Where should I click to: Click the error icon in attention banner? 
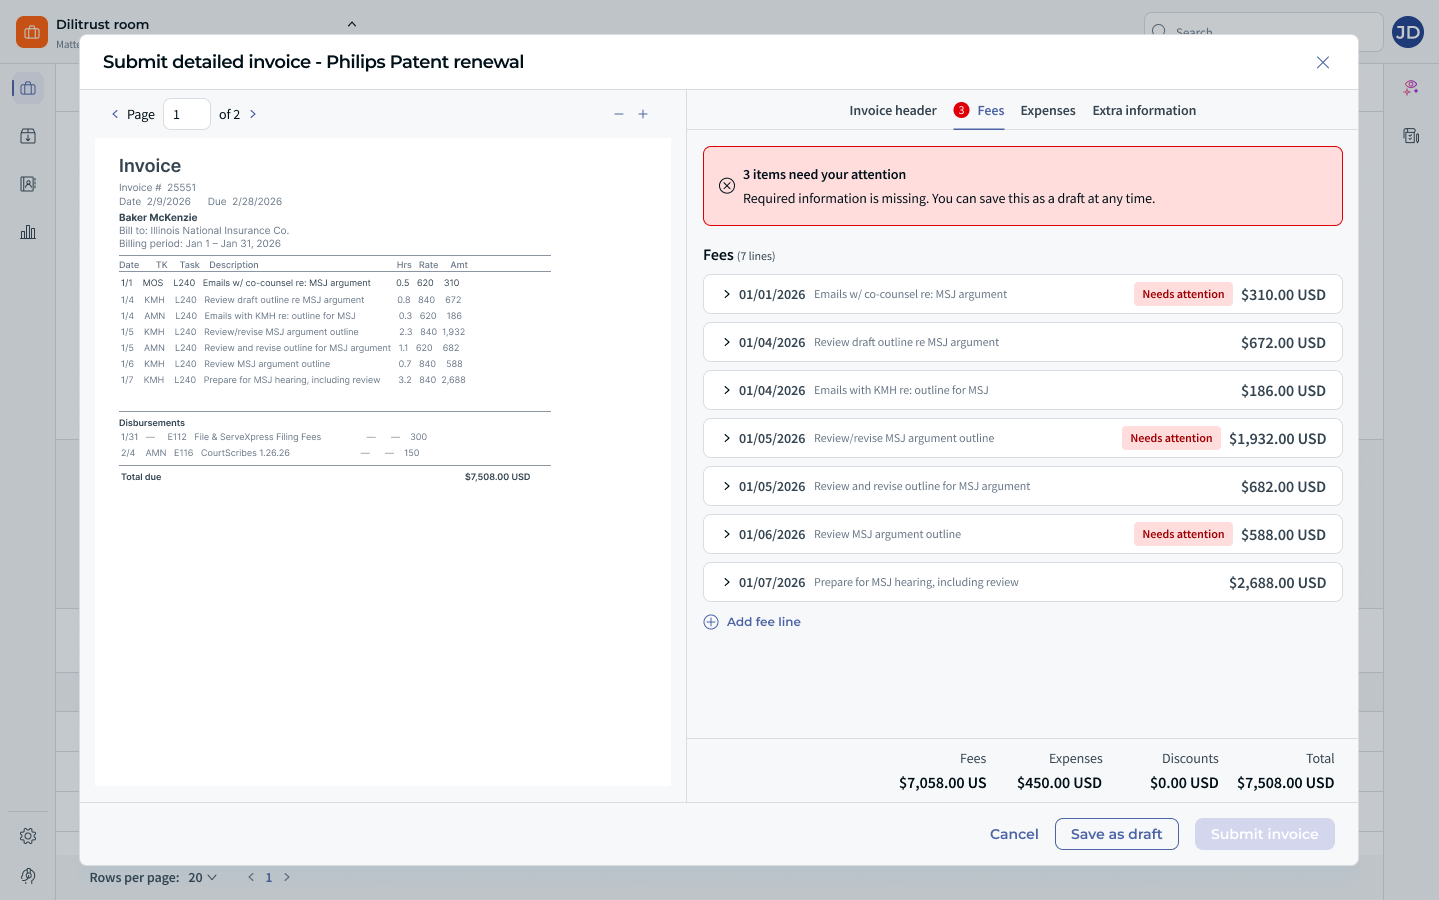(x=727, y=186)
